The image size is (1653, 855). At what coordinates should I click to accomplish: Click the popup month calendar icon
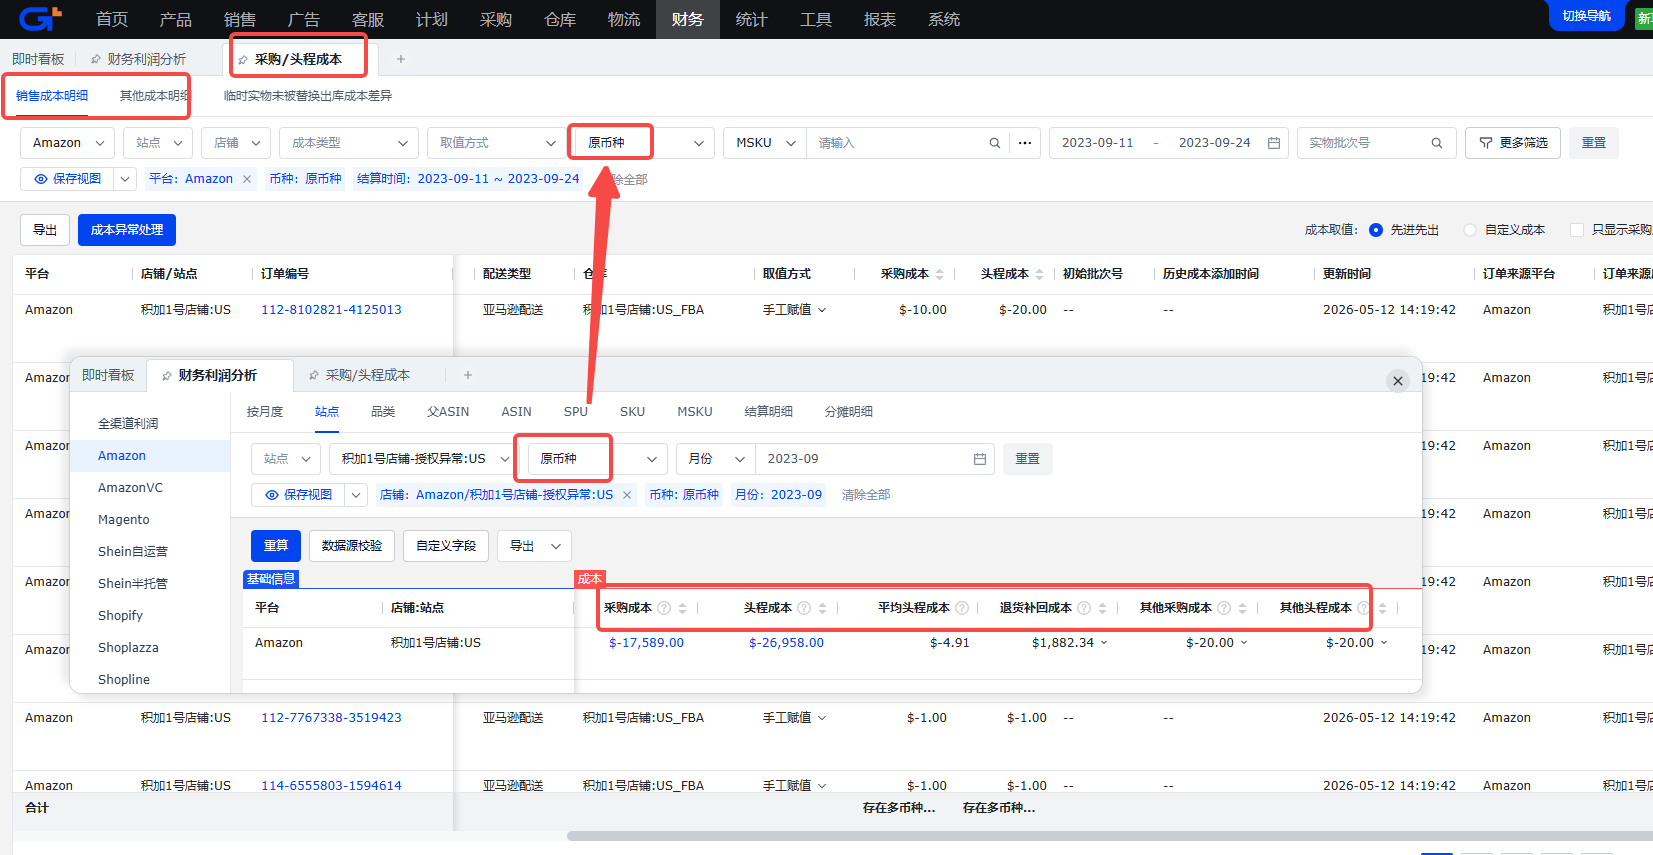coord(980,459)
